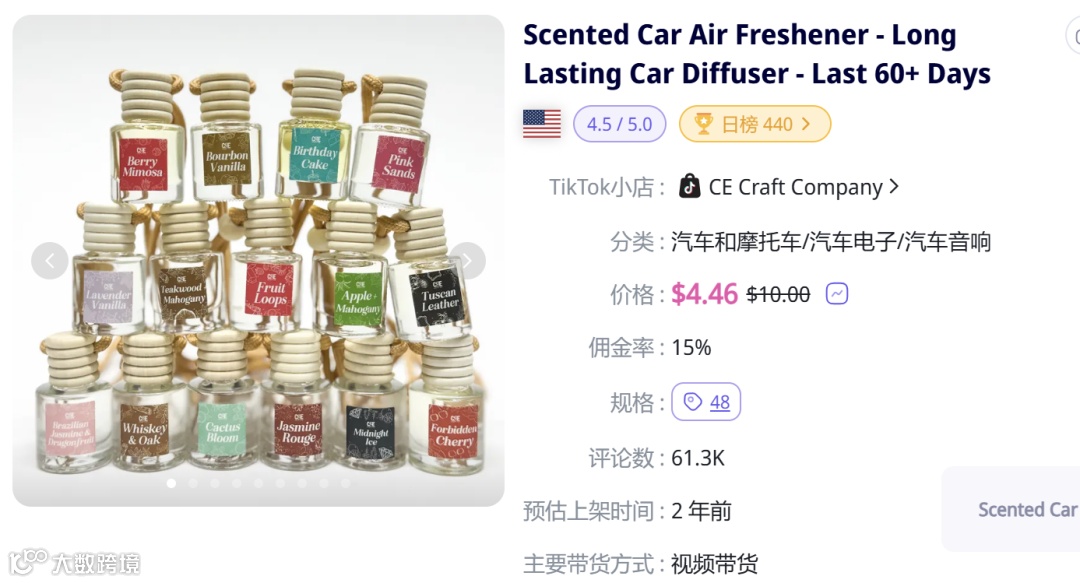The width and height of the screenshot is (1080, 583).
Task: Open the price trend chart icon
Action: point(836,294)
